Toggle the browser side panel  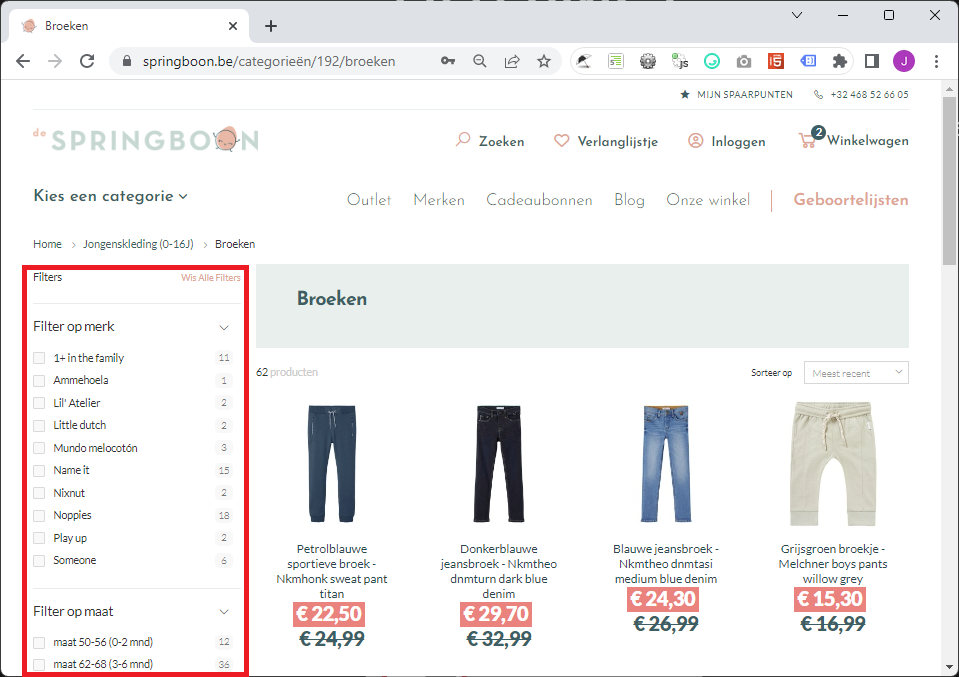(x=872, y=61)
